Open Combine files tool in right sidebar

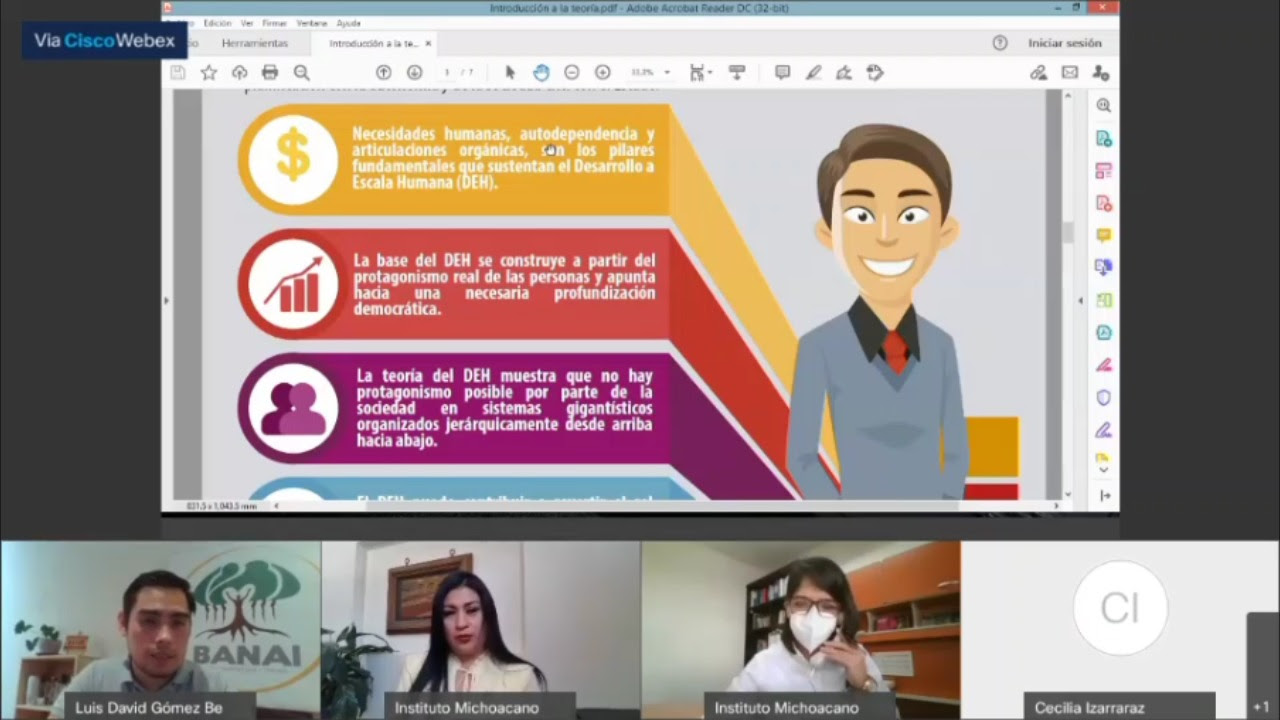[1104, 267]
